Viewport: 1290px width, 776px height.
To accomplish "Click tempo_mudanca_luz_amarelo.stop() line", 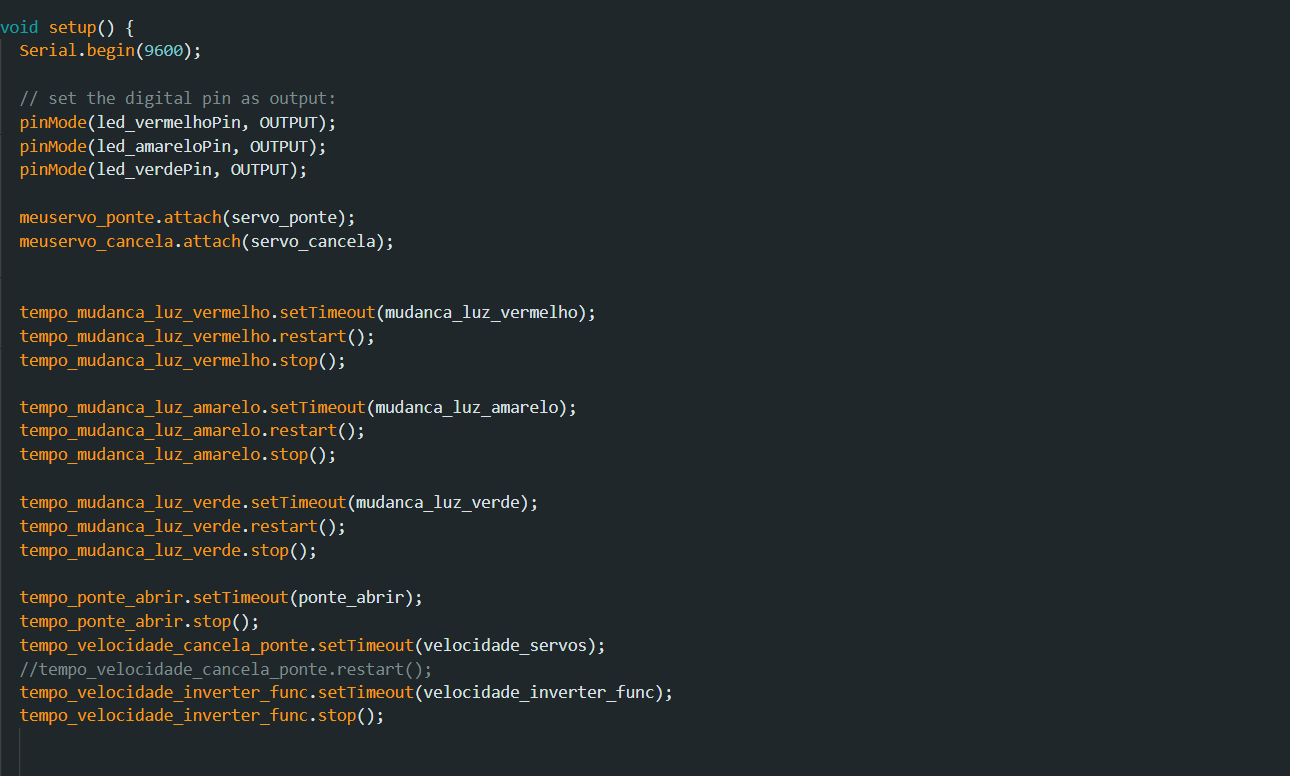I will (178, 454).
